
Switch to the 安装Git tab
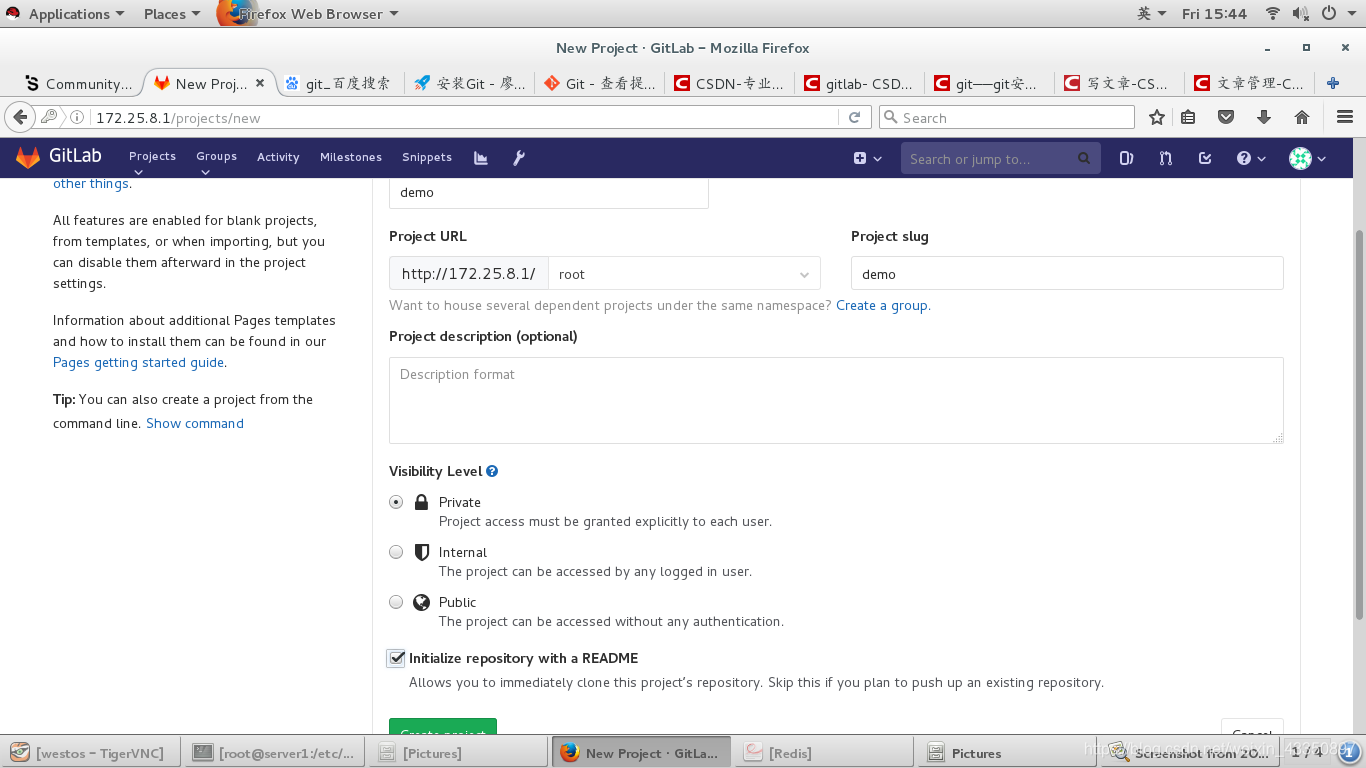tap(469, 83)
